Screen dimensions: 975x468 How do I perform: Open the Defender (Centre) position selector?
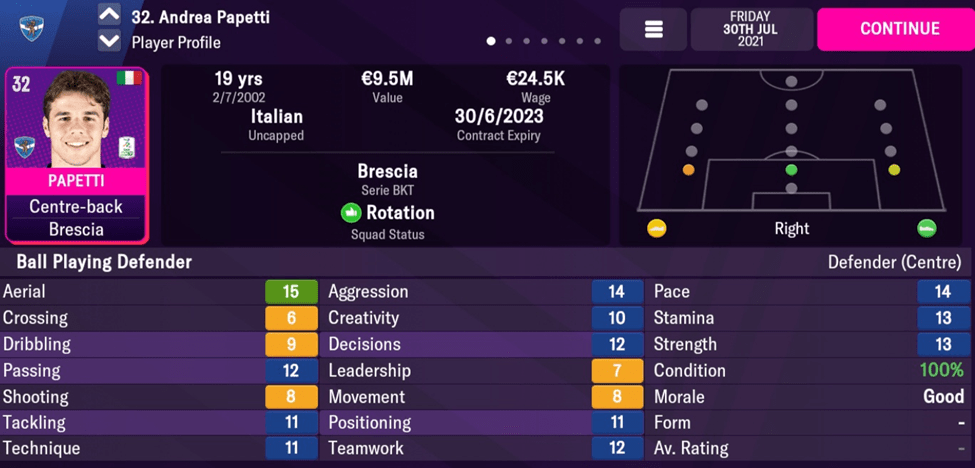tap(895, 263)
